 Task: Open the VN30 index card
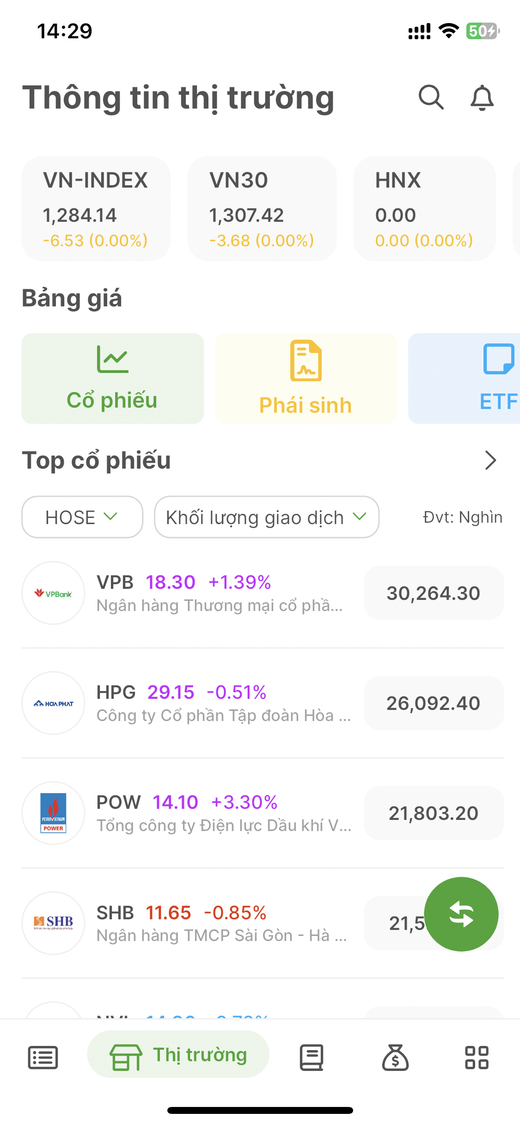coord(262,209)
